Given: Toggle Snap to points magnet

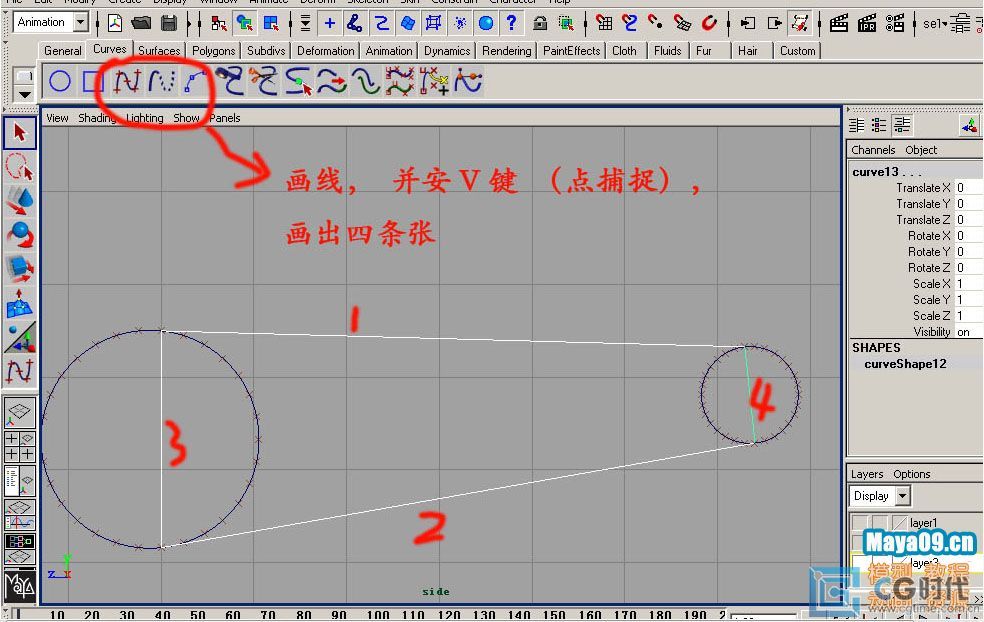Looking at the screenshot, I should point(656,24).
